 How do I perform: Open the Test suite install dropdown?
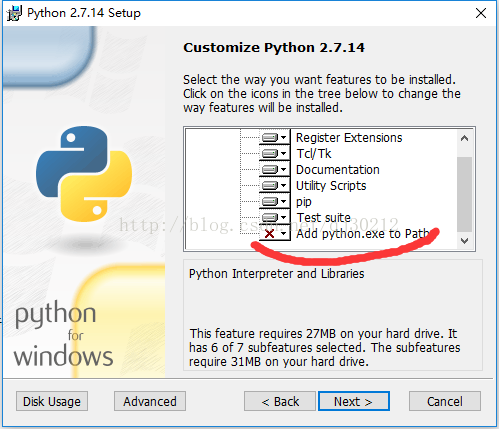(275, 217)
